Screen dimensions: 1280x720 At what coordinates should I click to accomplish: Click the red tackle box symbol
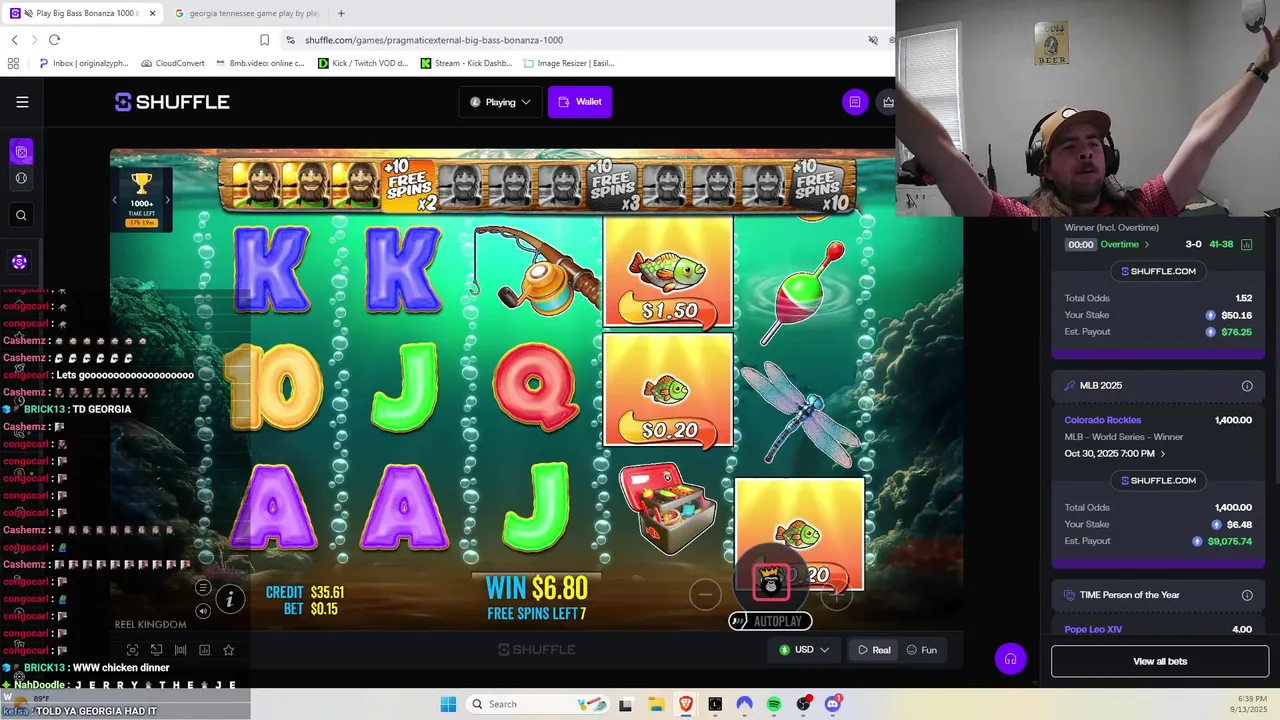click(x=667, y=507)
